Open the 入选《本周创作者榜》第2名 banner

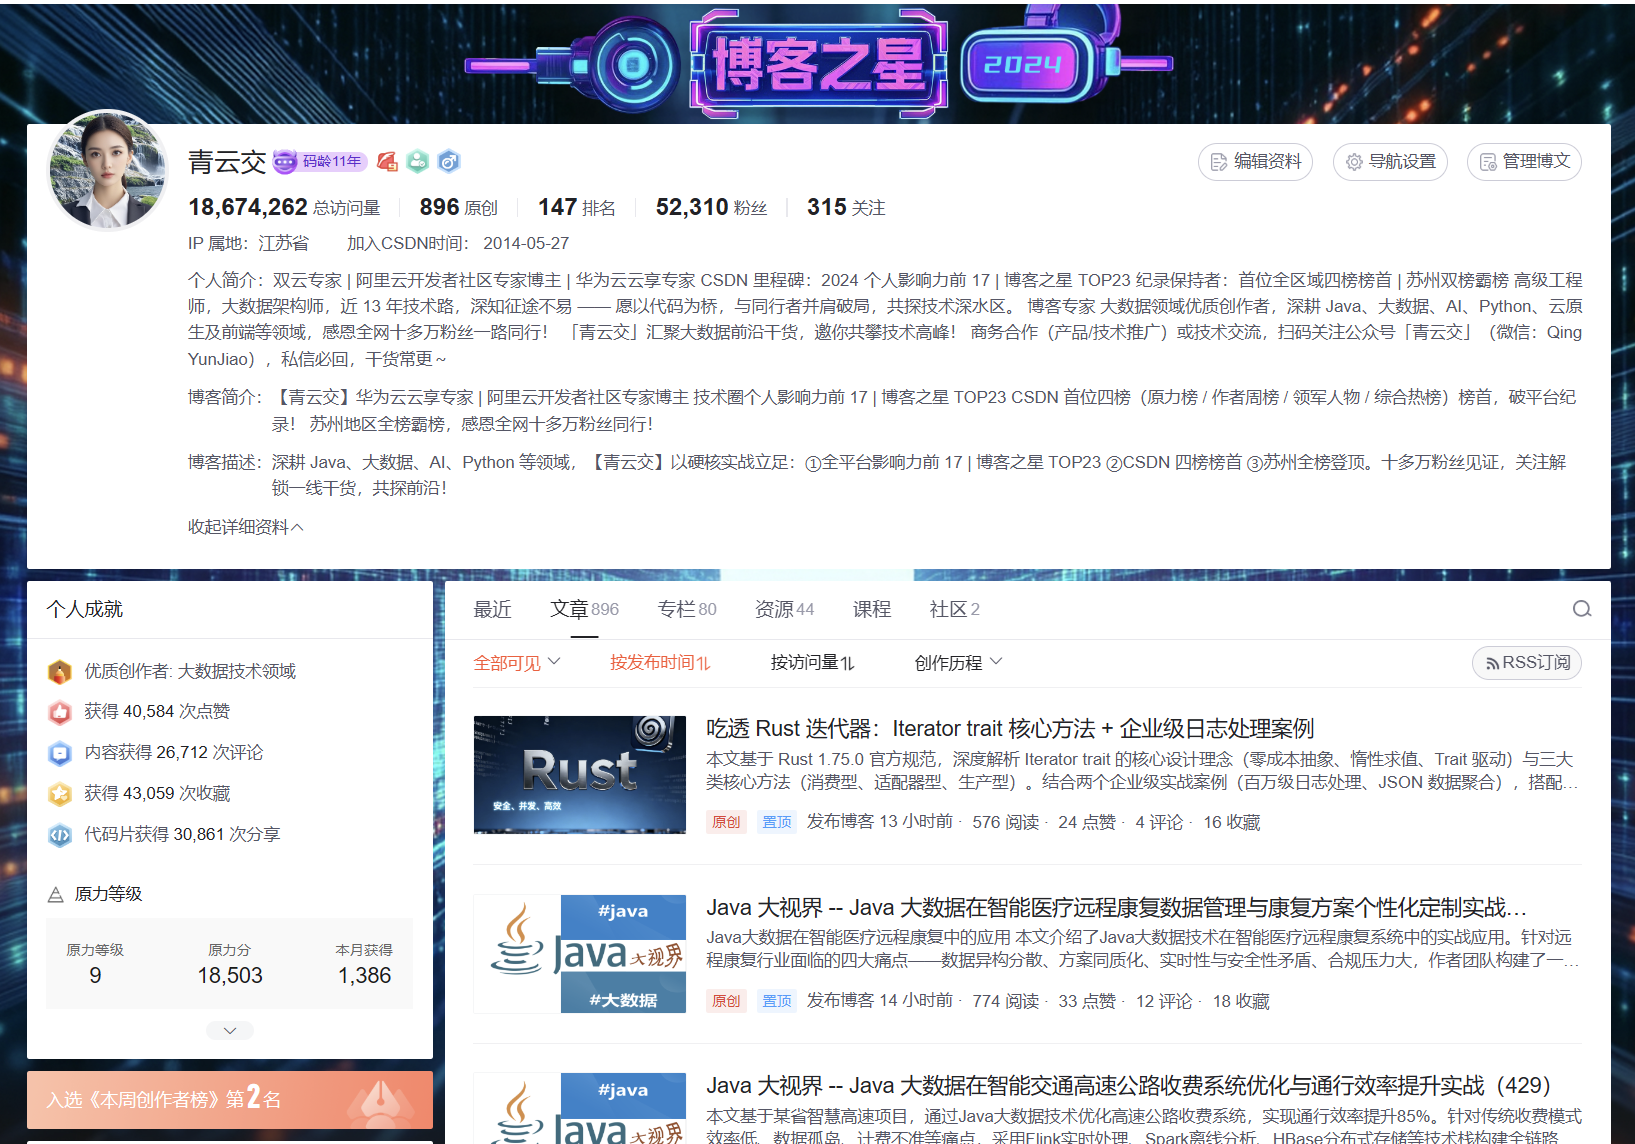pos(230,1100)
